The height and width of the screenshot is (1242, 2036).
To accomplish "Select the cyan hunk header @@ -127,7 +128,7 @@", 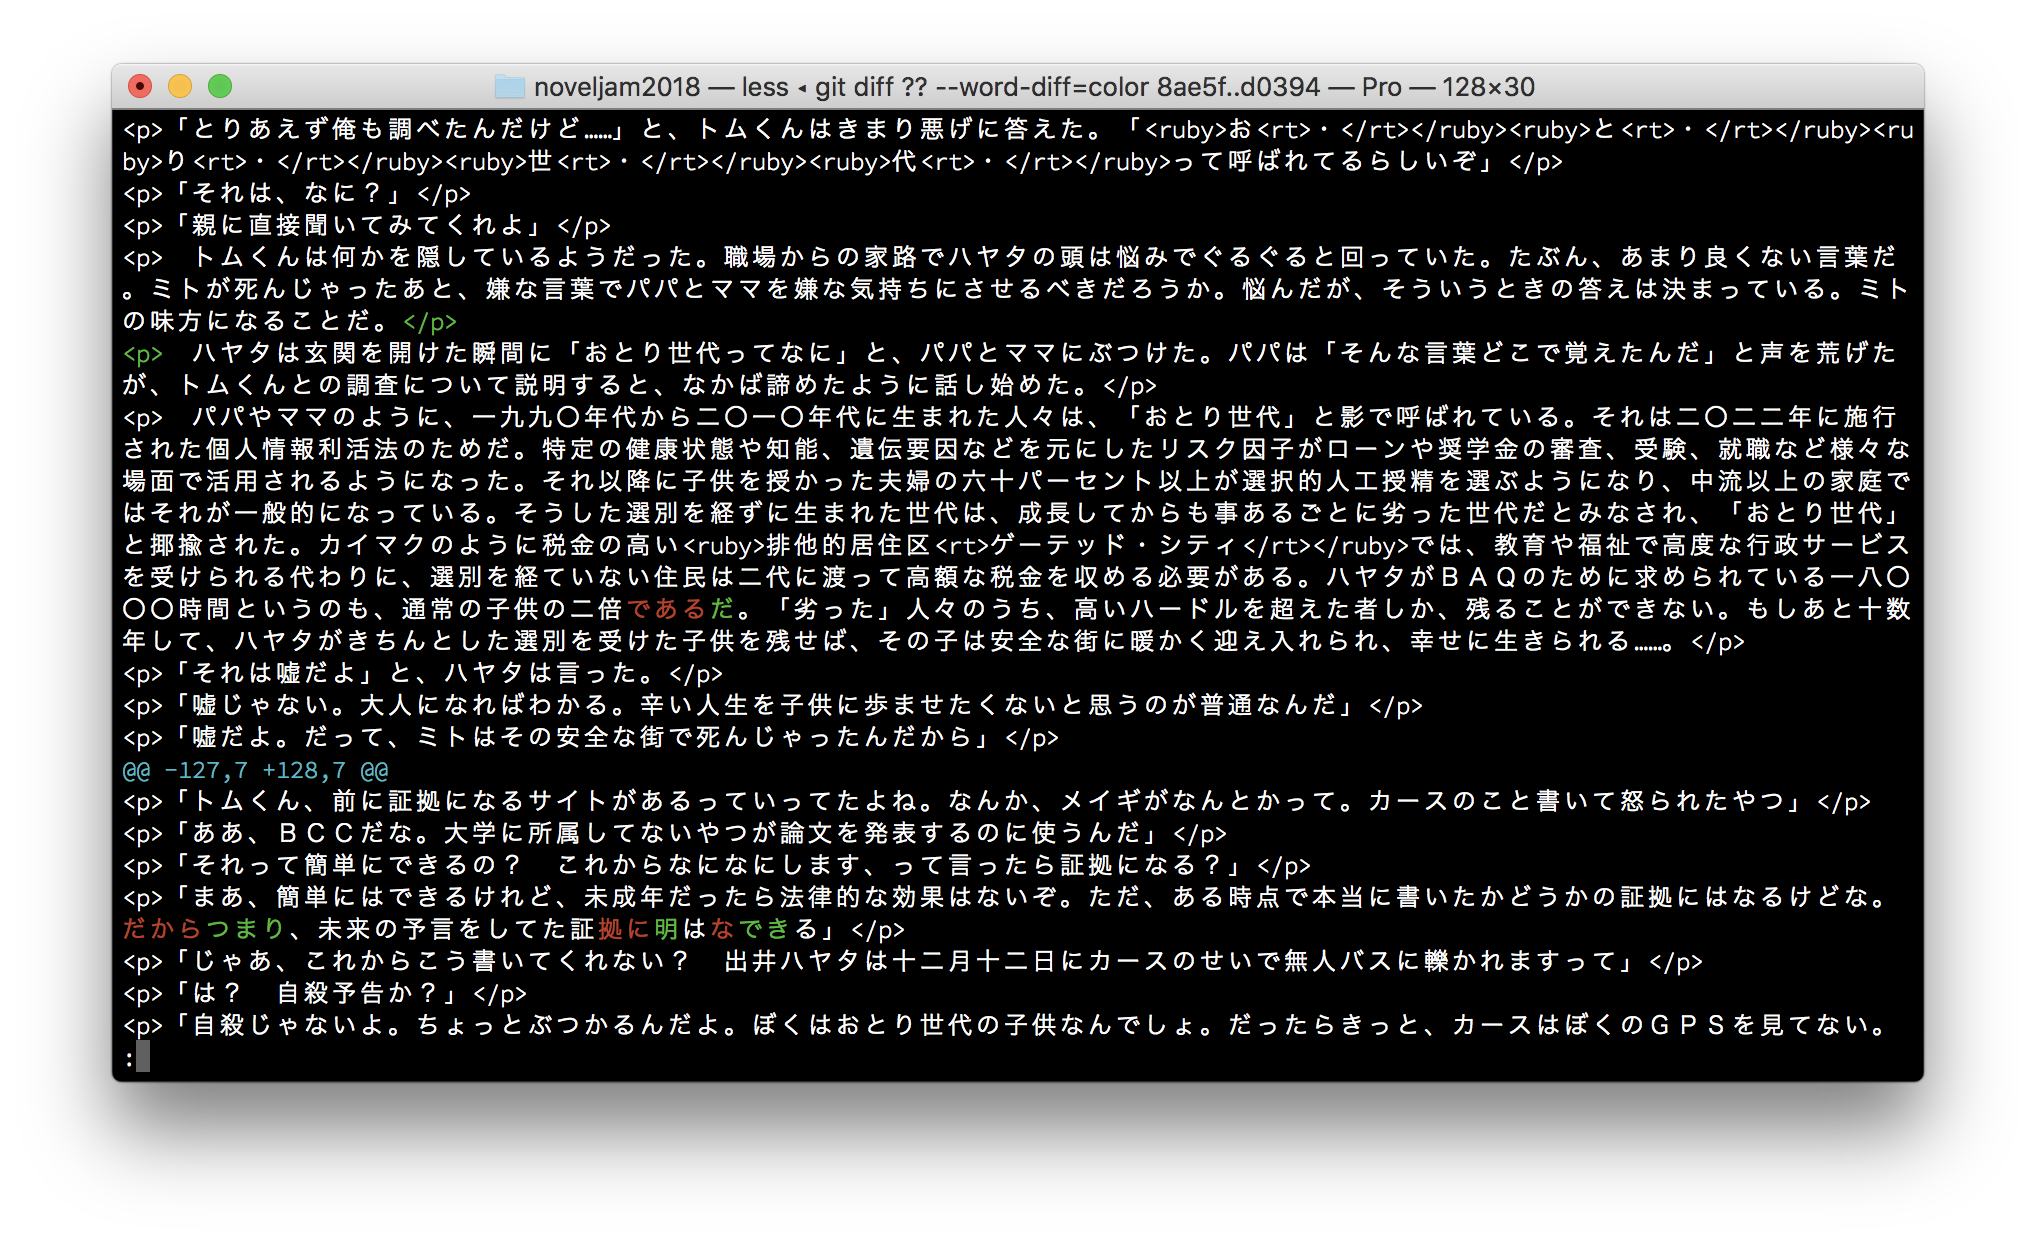I will click(255, 770).
